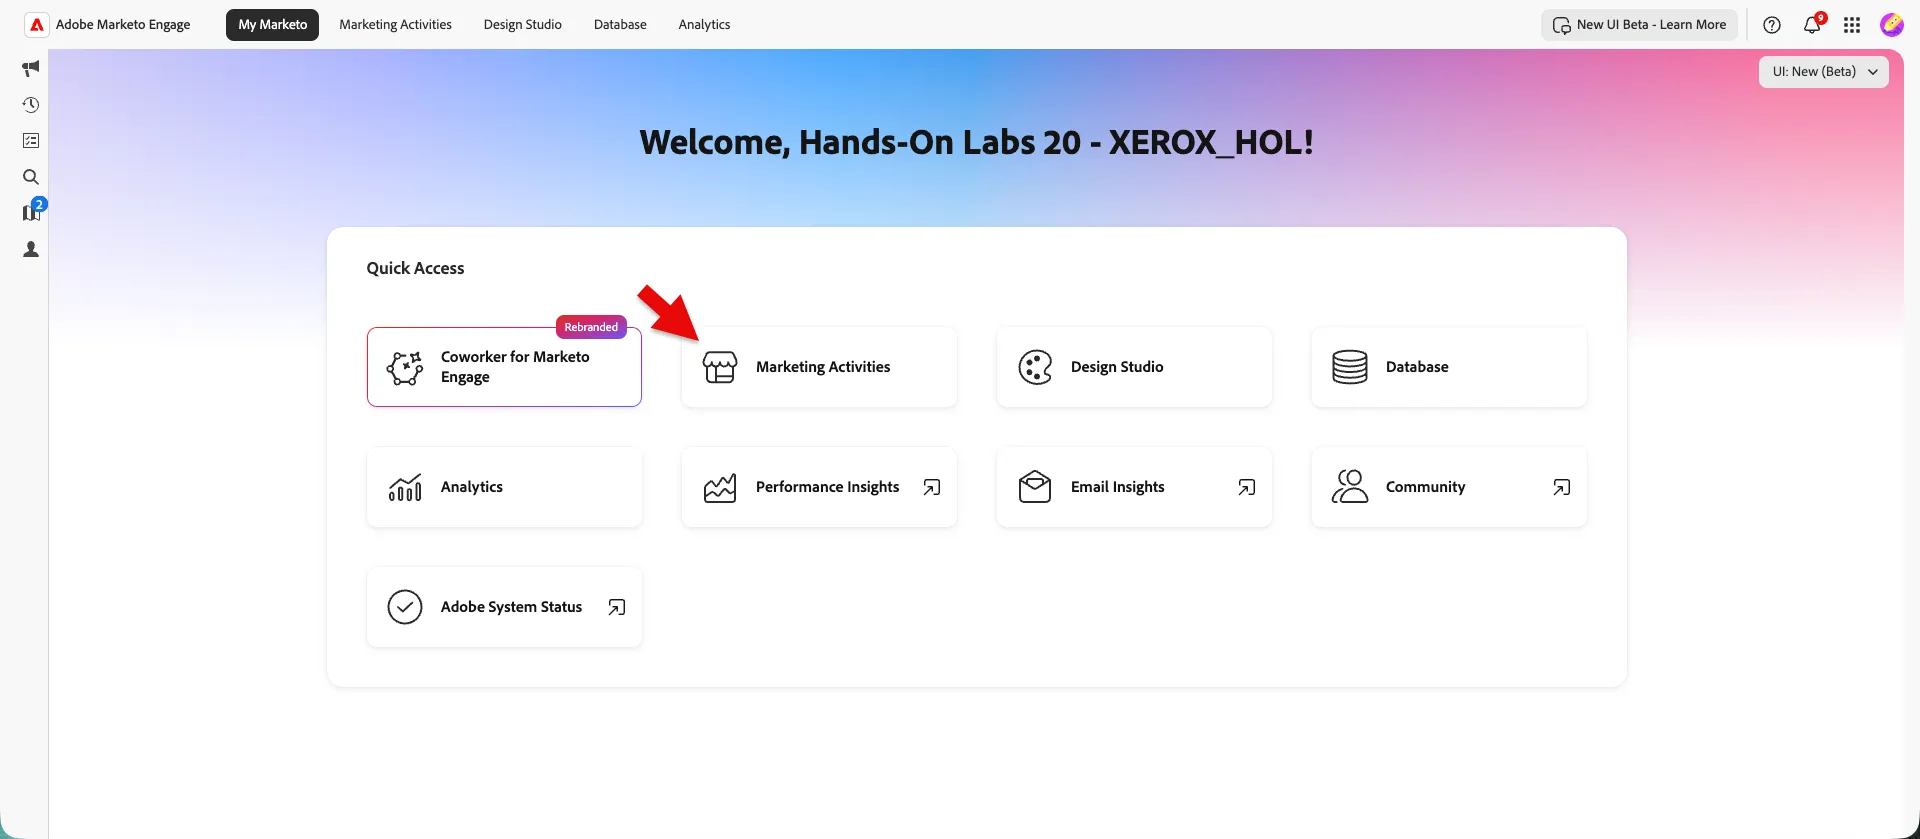1920x839 pixels.
Task: Click the Analytics bar chart icon
Action: pyautogui.click(x=405, y=487)
